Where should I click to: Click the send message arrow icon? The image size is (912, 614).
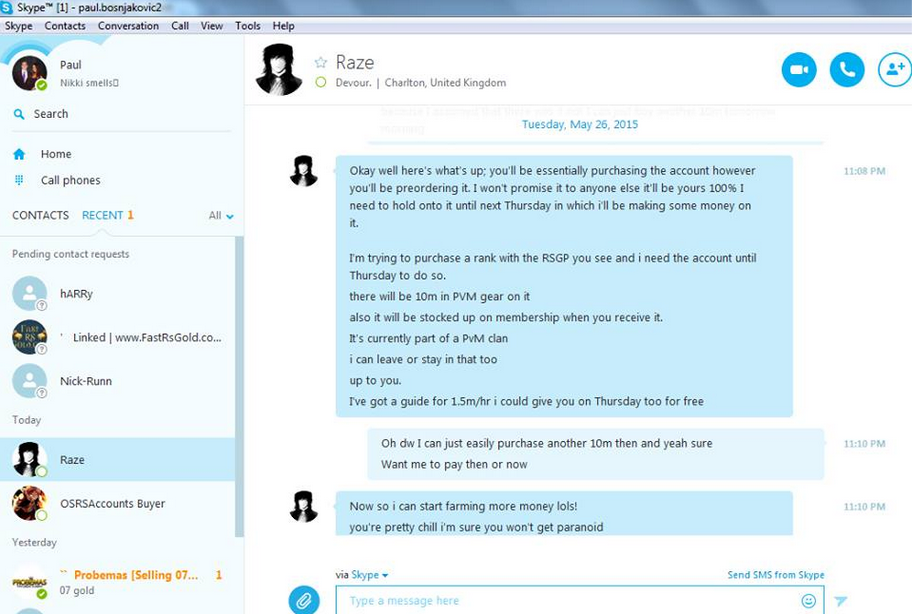(x=840, y=601)
